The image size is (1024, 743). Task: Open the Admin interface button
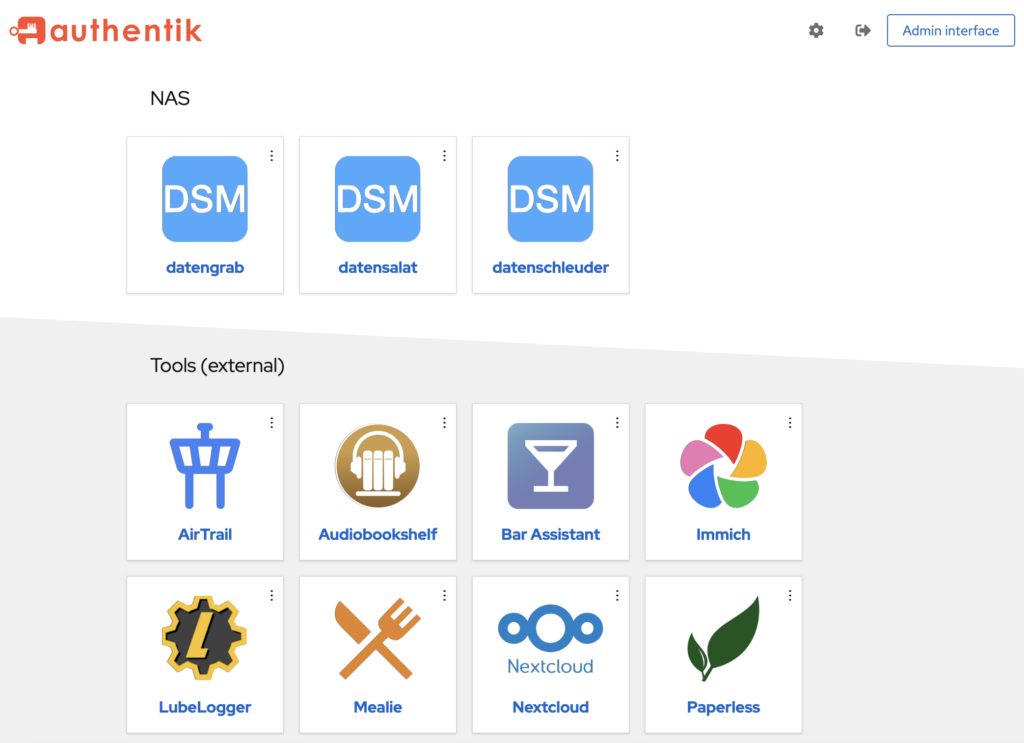tap(950, 31)
